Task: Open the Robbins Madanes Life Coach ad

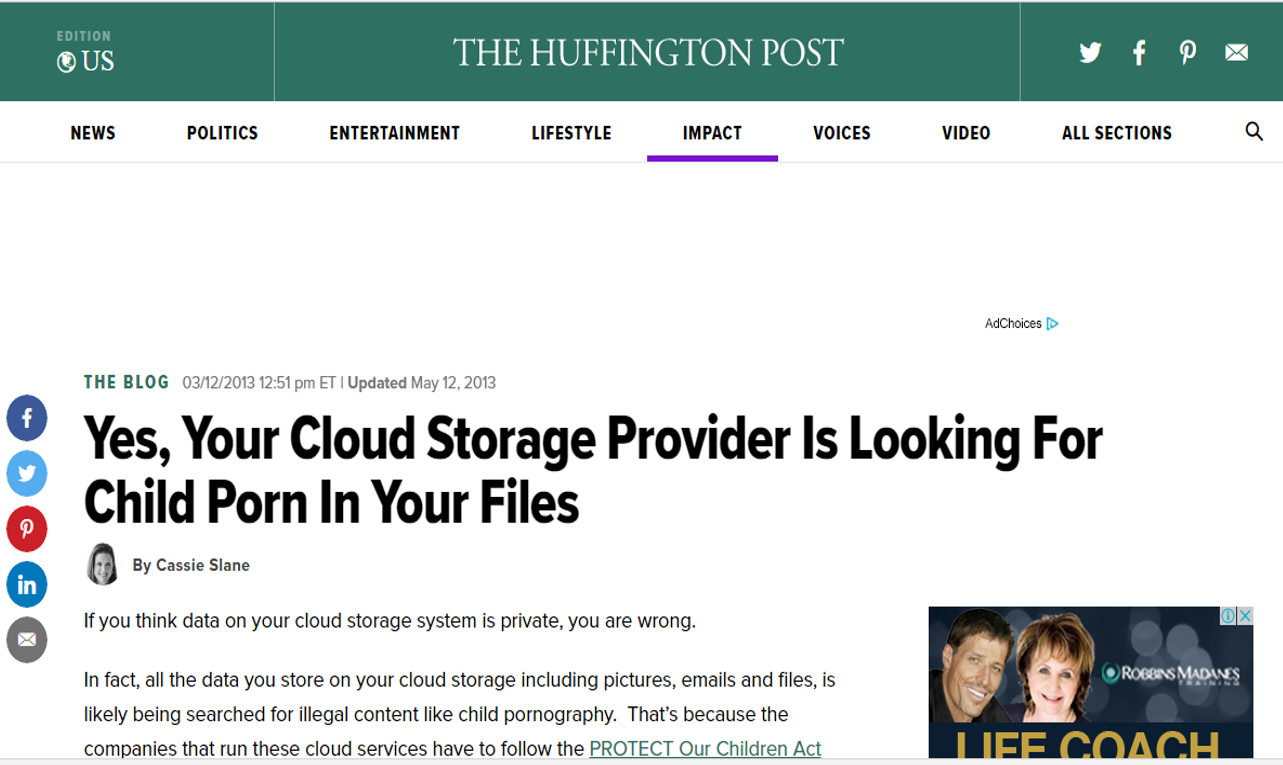Action: pos(1090,682)
